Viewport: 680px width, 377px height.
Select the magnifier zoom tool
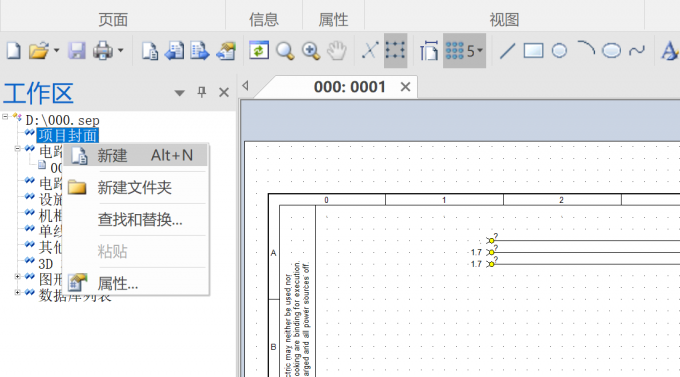click(x=285, y=51)
